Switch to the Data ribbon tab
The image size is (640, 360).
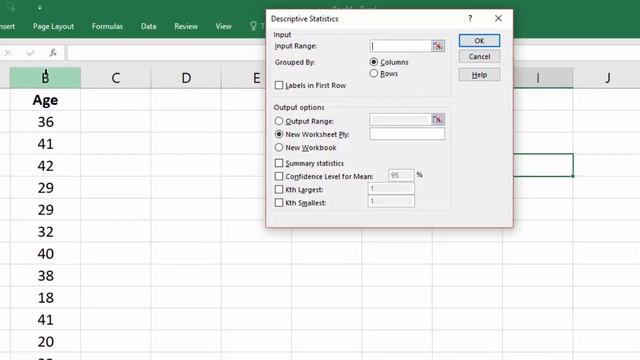coord(149,26)
